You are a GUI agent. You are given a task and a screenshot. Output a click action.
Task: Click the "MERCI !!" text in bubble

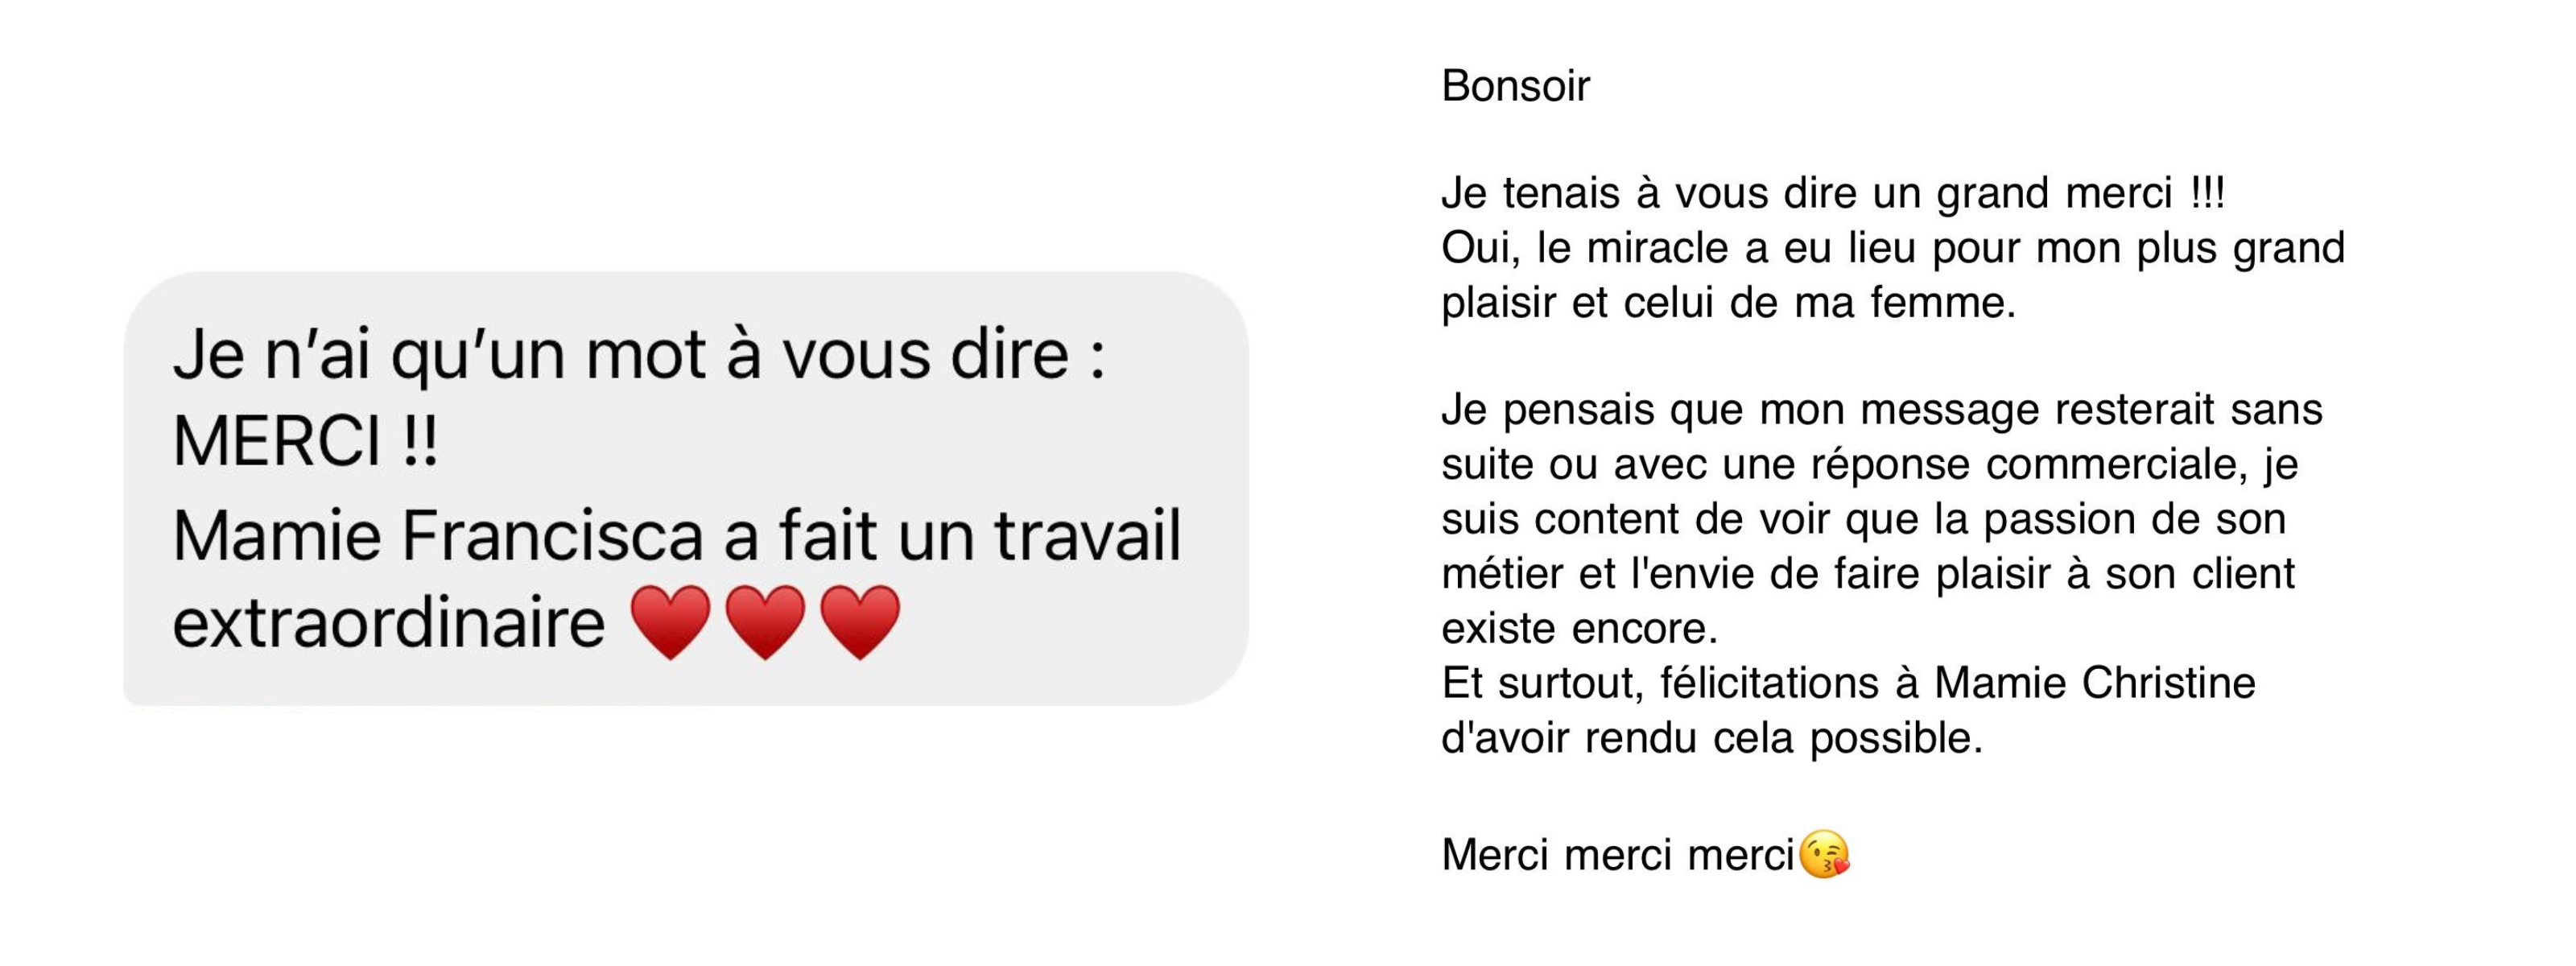[x=305, y=441]
